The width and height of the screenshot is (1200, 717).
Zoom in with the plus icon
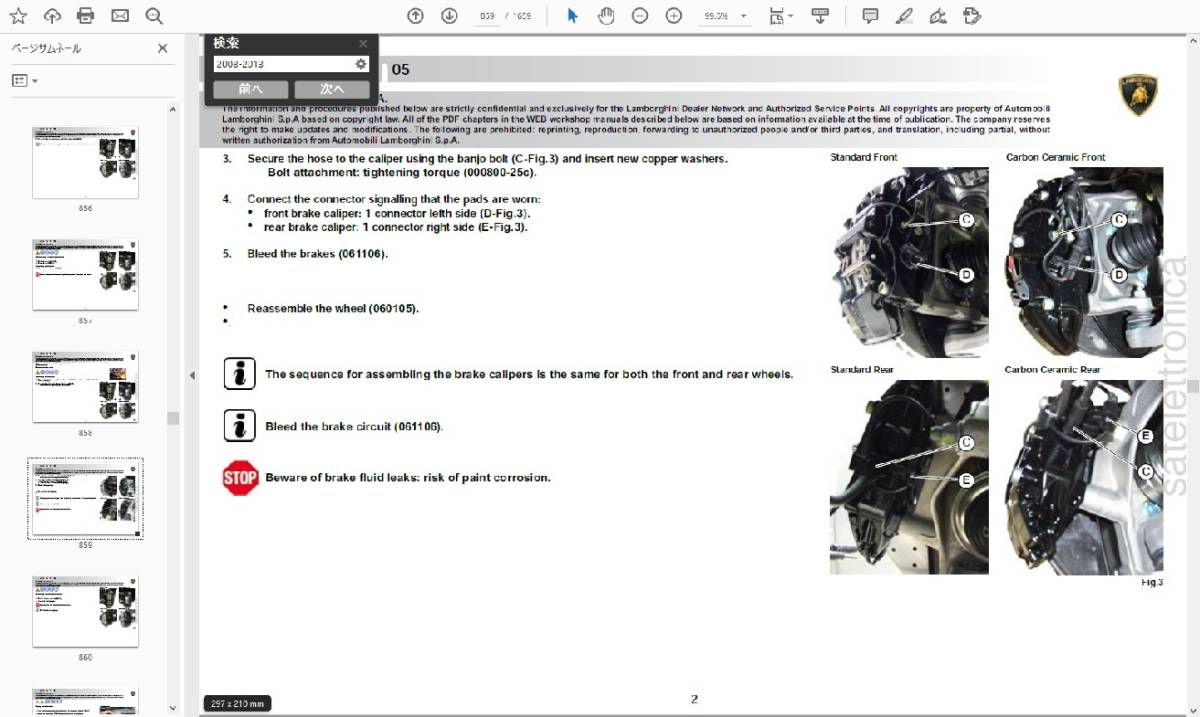674,16
